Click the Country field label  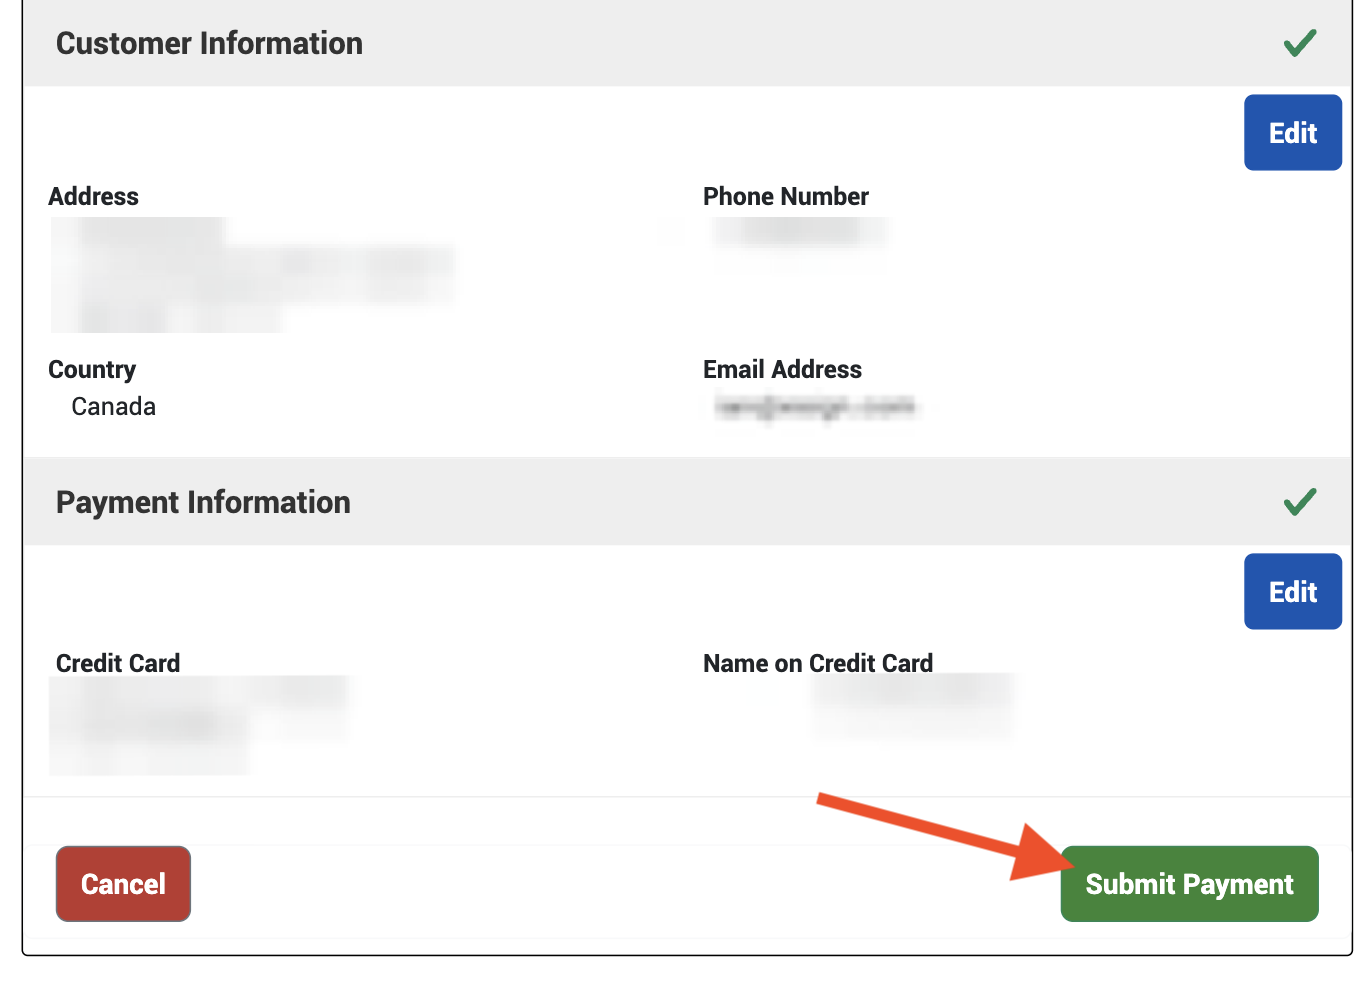coord(92,370)
